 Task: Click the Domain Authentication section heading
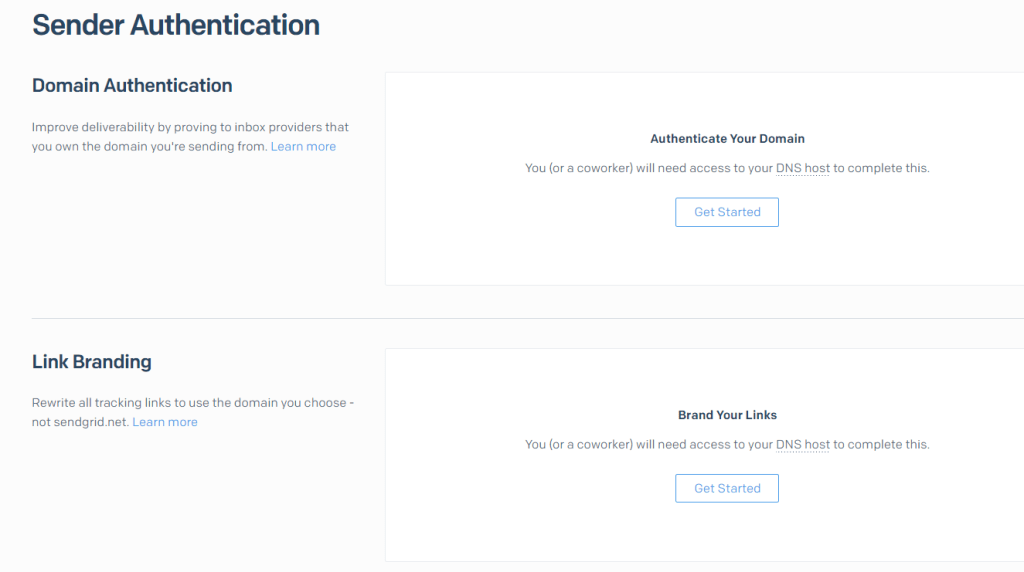point(132,86)
